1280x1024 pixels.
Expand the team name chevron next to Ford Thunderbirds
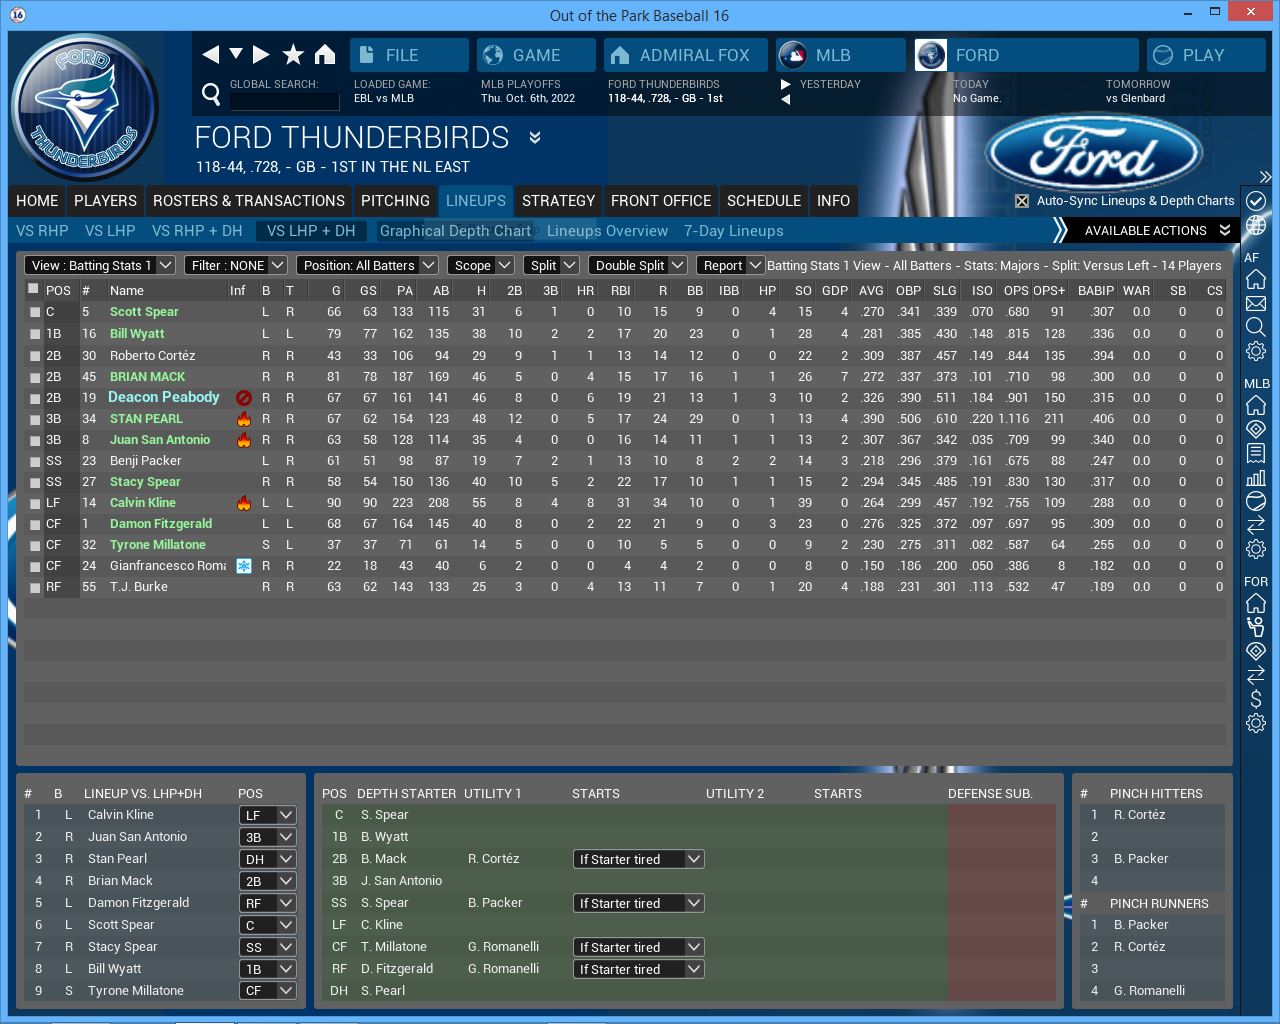point(535,138)
